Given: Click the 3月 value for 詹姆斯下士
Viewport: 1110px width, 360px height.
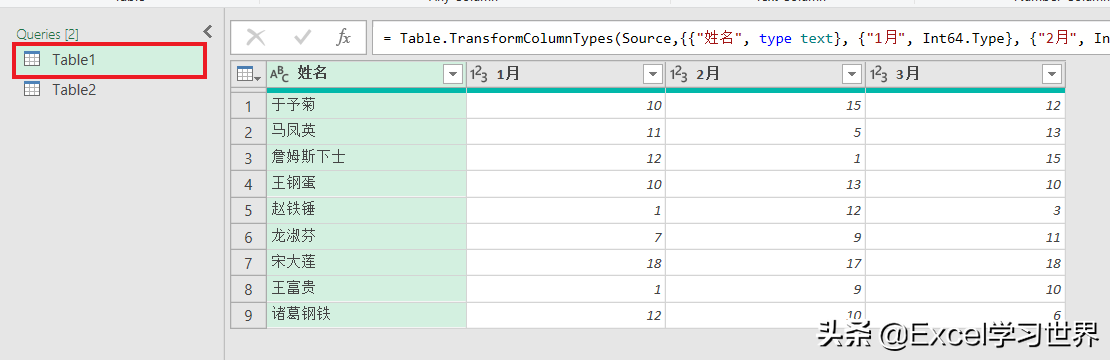Looking at the screenshot, I should pyautogui.click(x=965, y=158).
